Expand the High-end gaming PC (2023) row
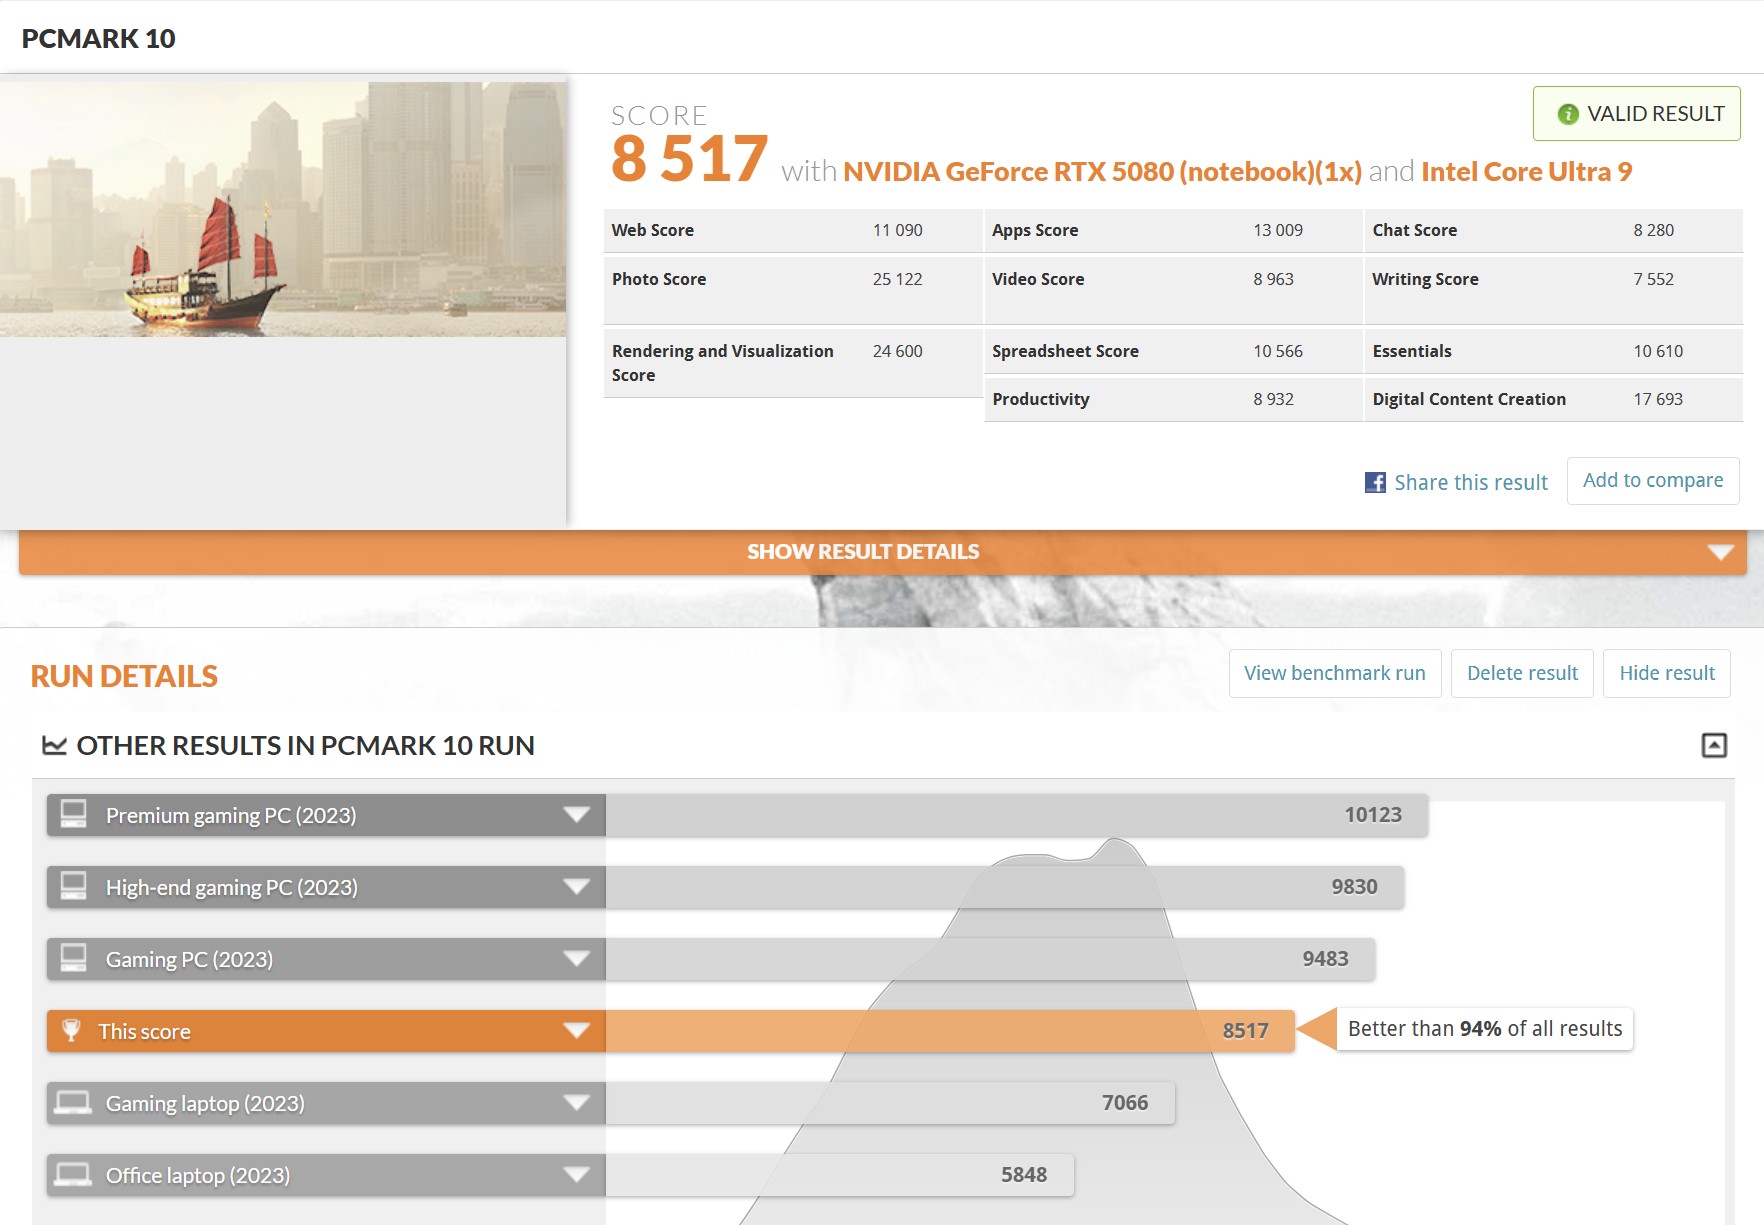This screenshot has width=1764, height=1225. tap(576, 887)
